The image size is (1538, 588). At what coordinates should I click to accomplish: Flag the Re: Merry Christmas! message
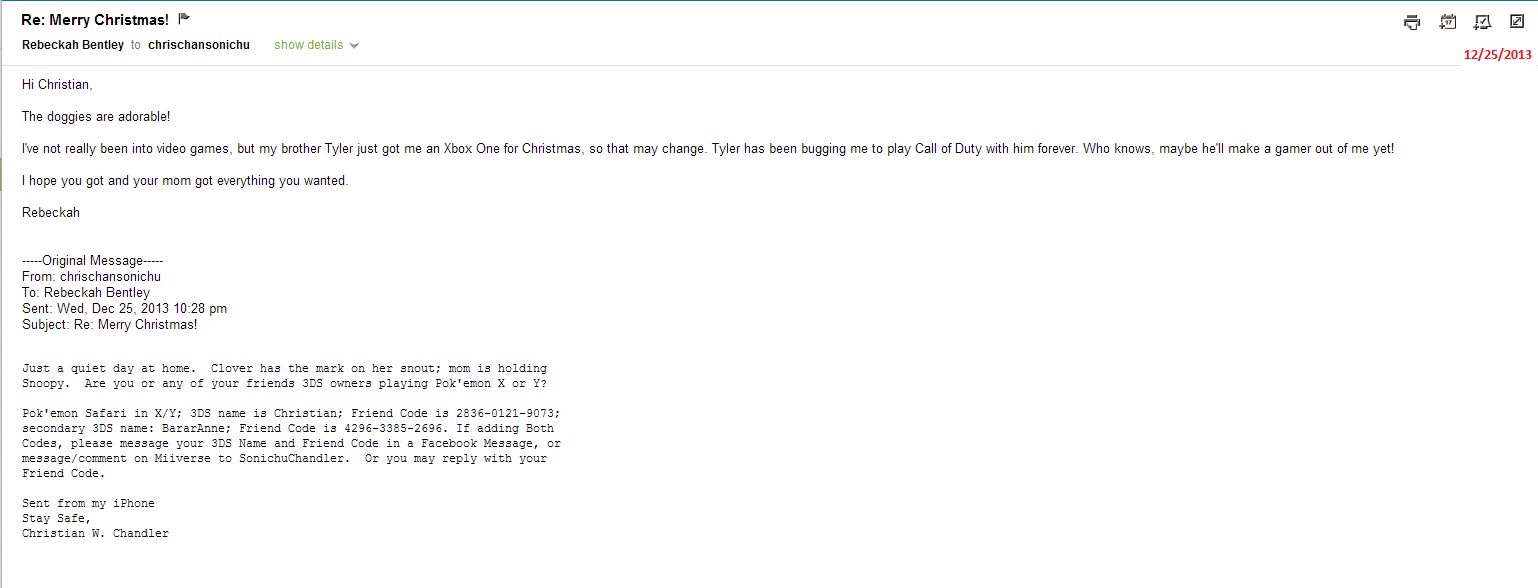pos(184,19)
